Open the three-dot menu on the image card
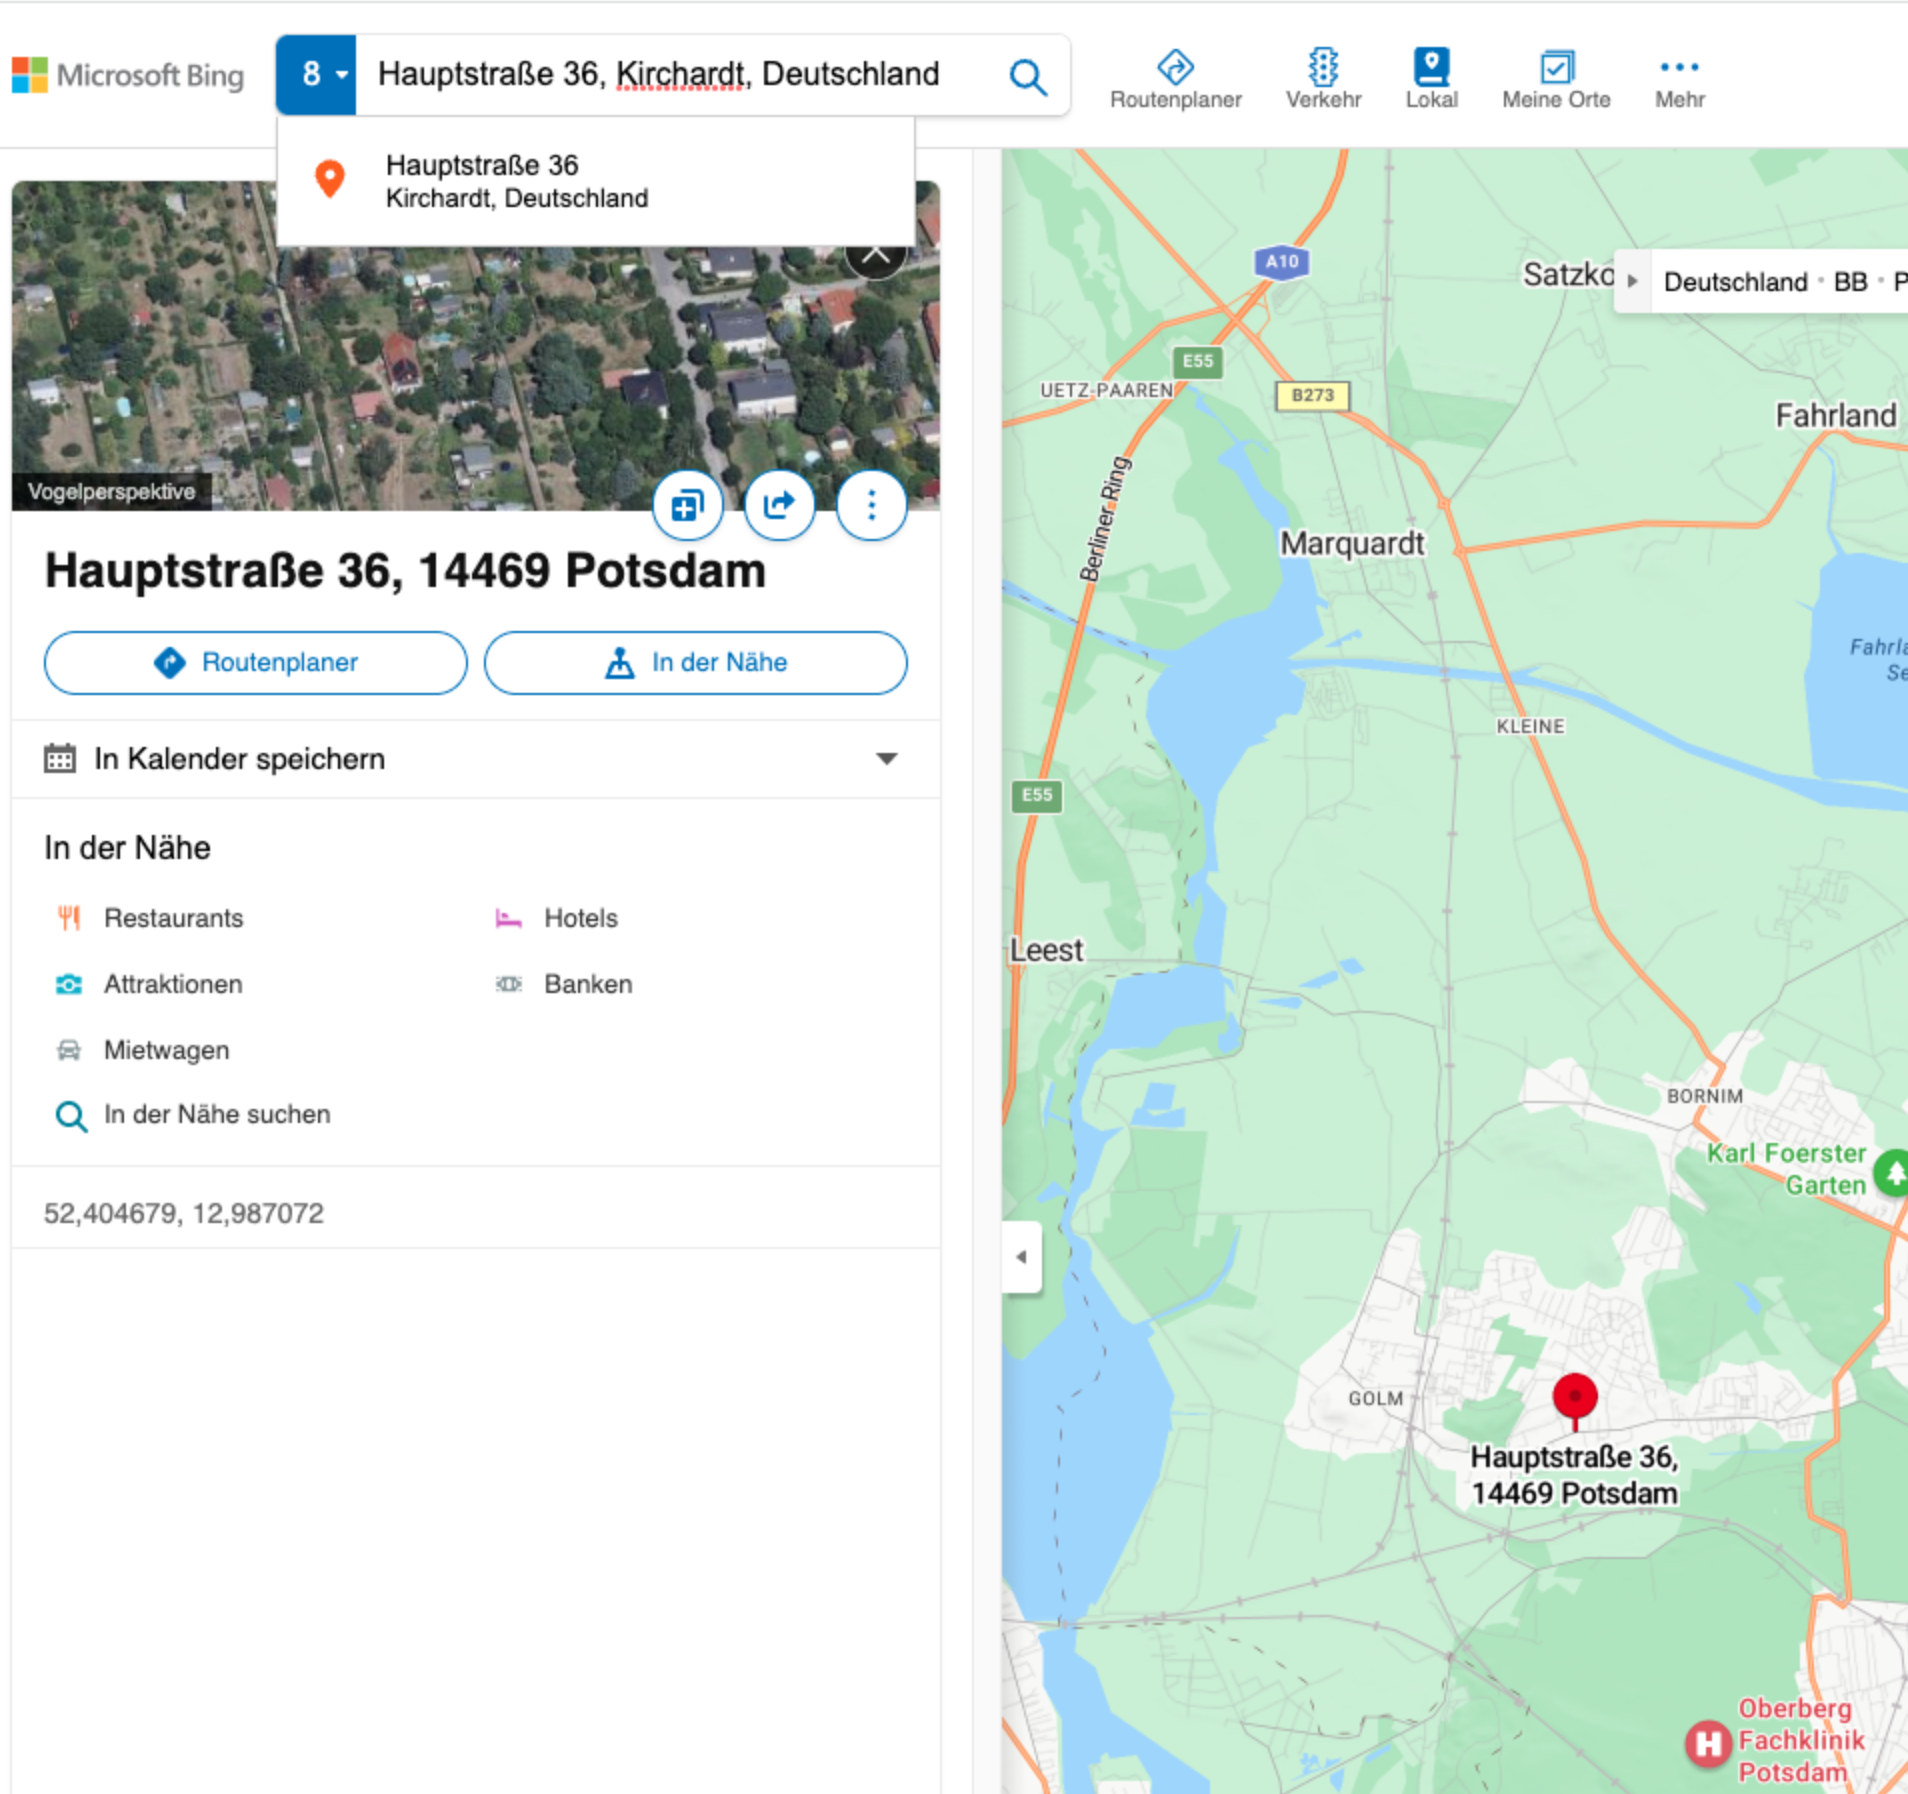This screenshot has width=1908, height=1794. 871,505
